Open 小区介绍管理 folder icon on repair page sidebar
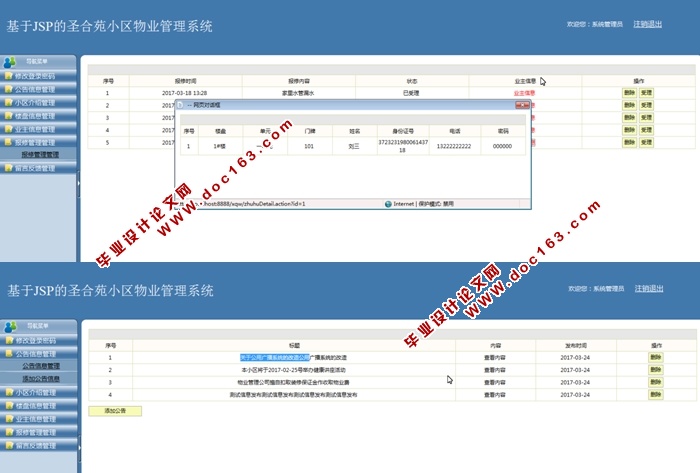 [8, 103]
